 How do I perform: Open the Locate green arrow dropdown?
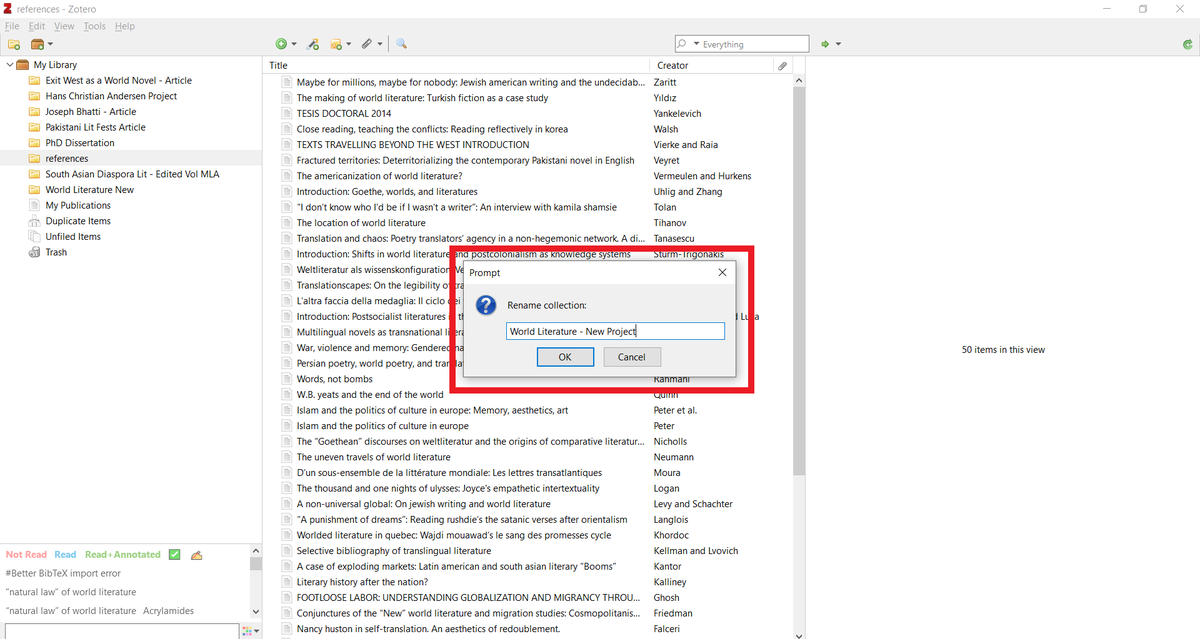coord(831,44)
